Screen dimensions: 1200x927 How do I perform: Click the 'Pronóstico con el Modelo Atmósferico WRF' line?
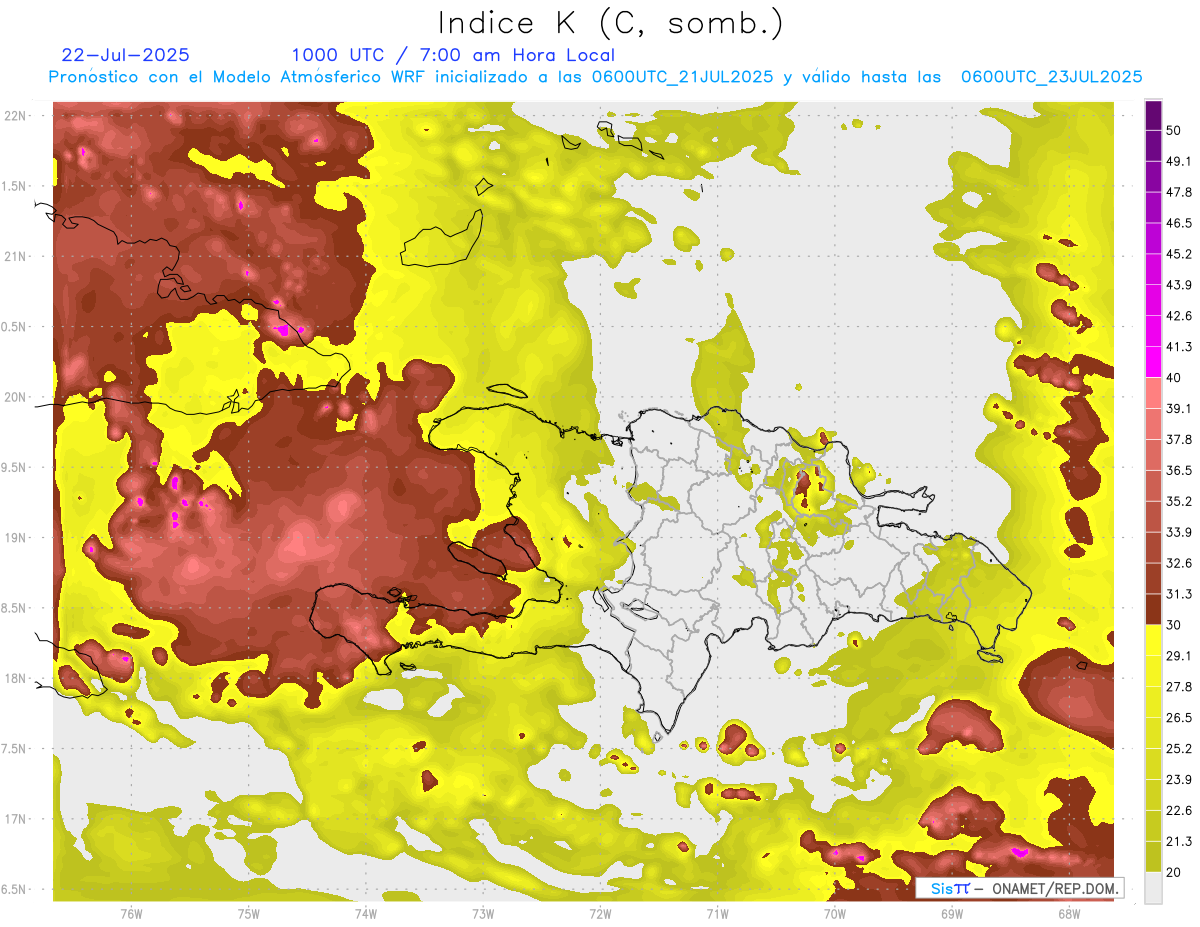pos(595,77)
